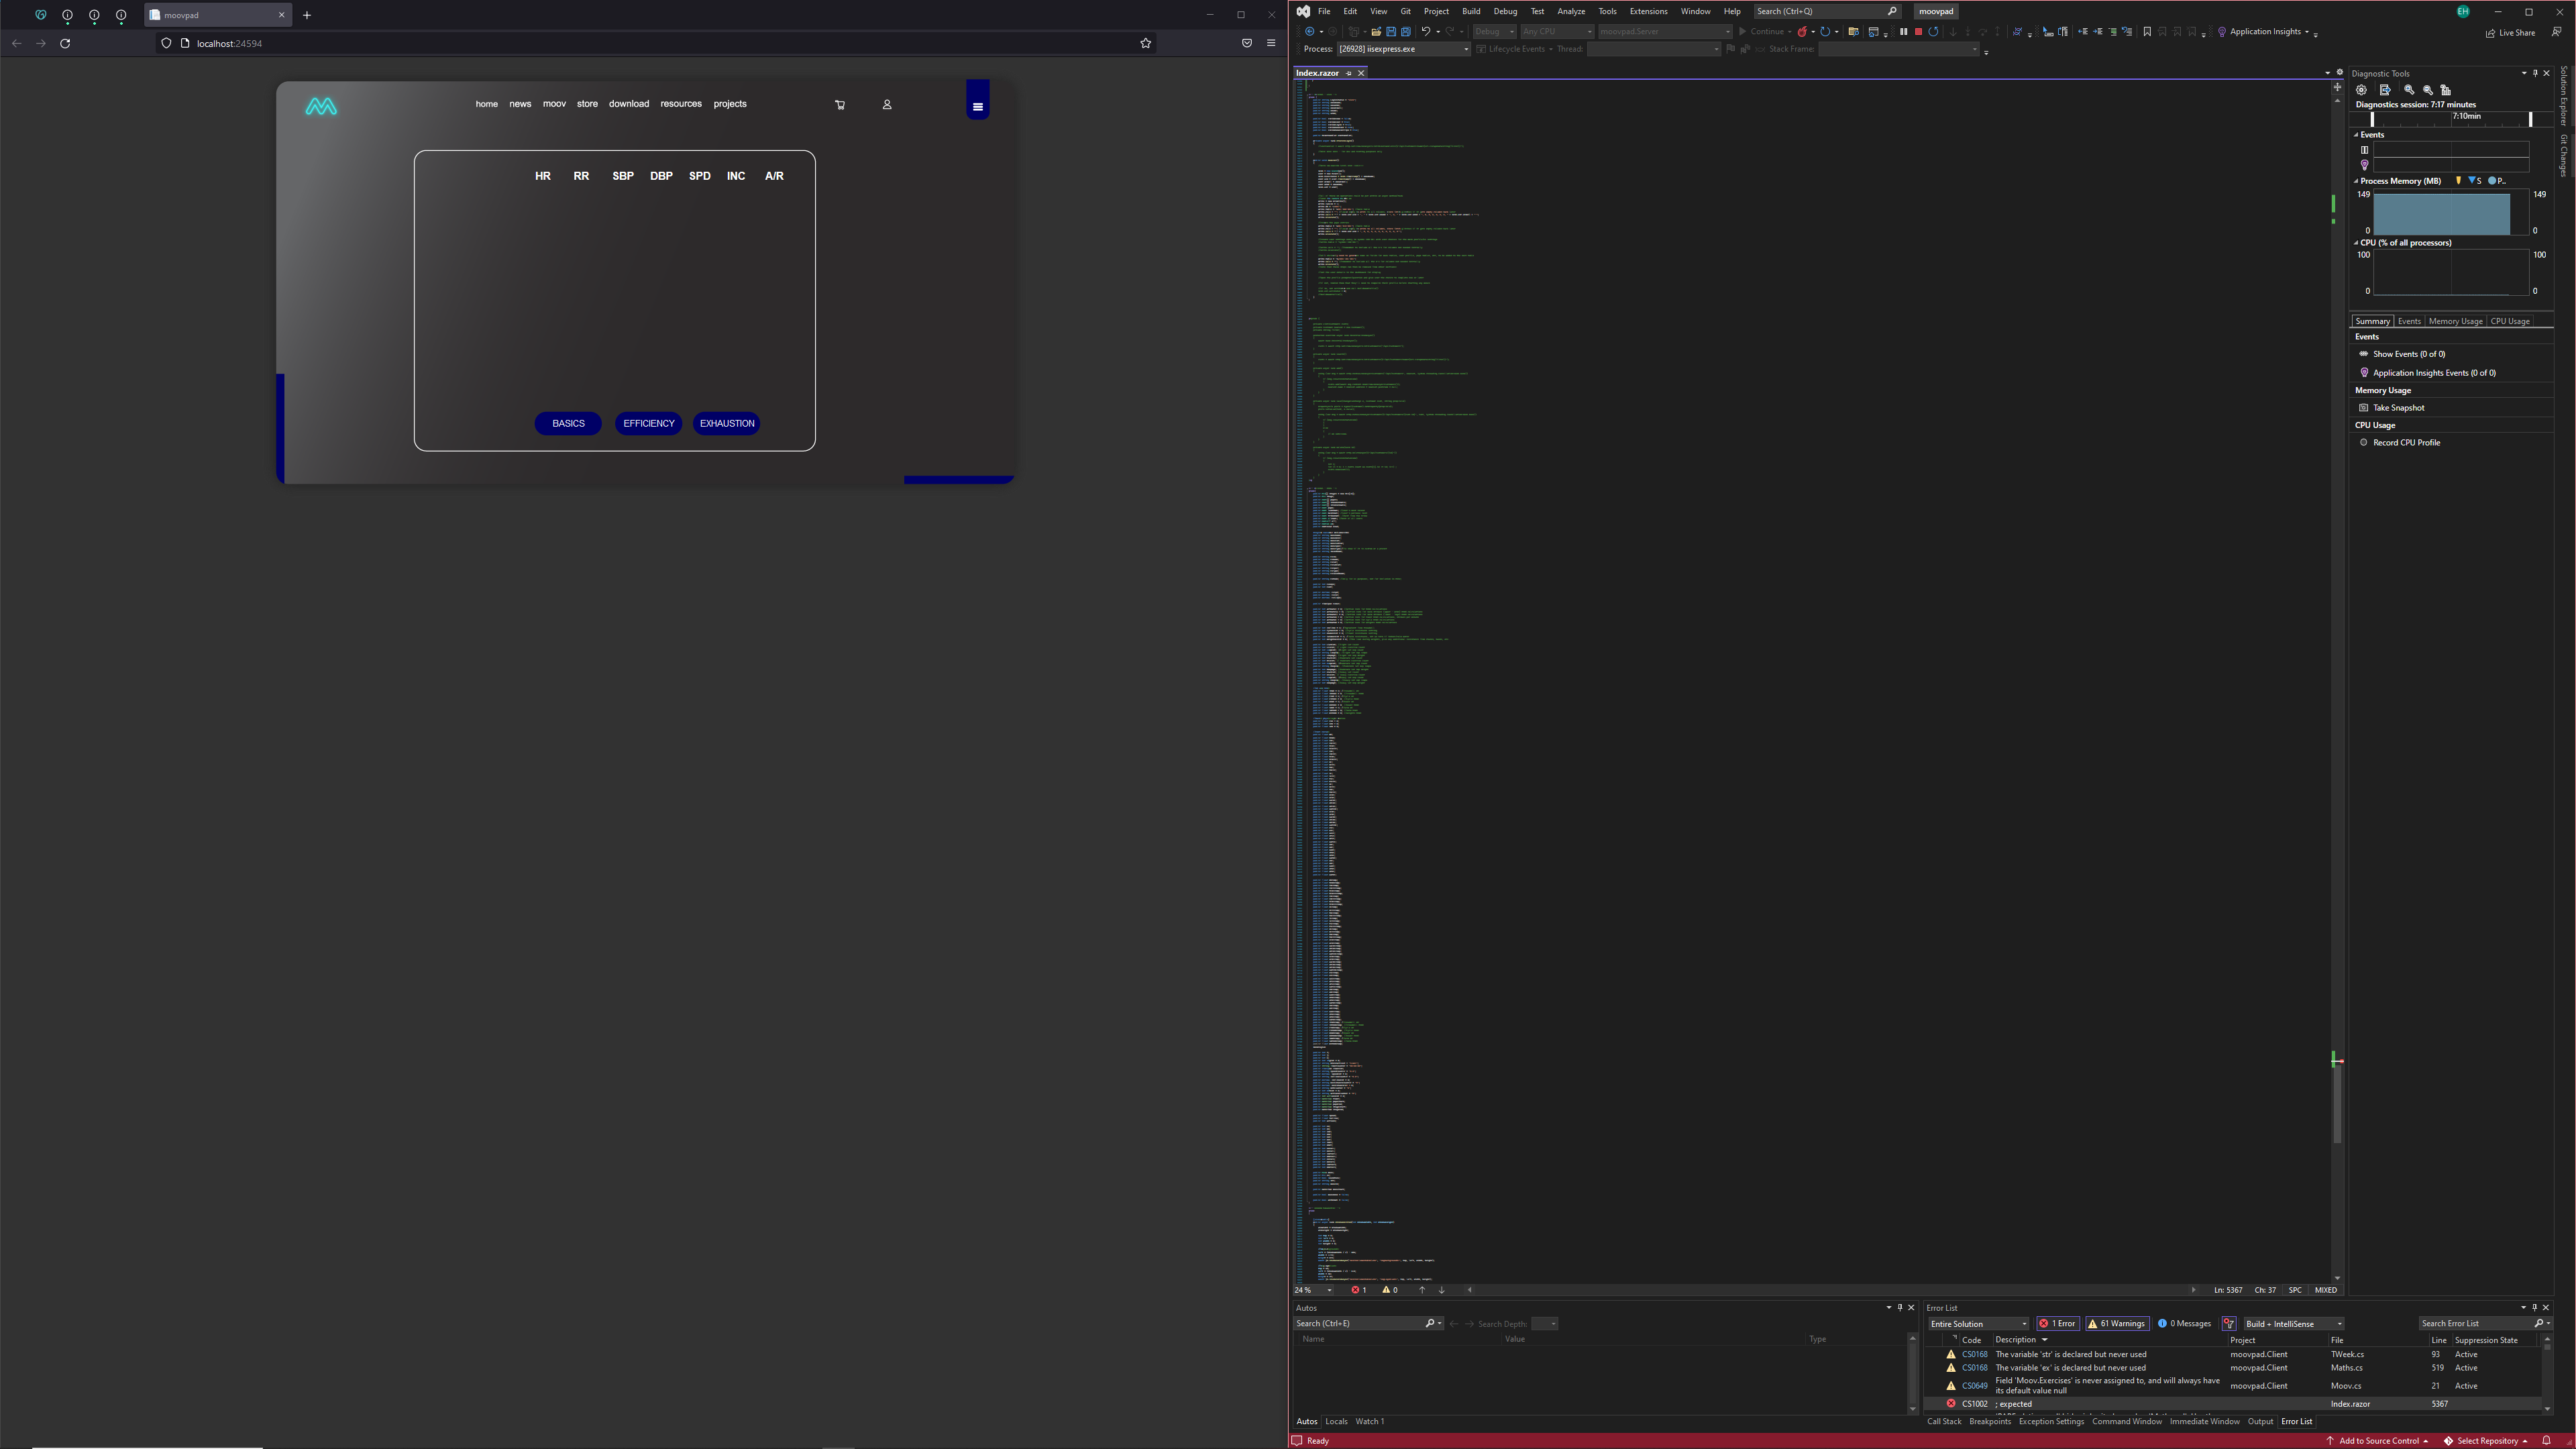Screen dimensions: 2576x1449
Task: Click the store link in the moovpad nav
Action: point(587,104)
